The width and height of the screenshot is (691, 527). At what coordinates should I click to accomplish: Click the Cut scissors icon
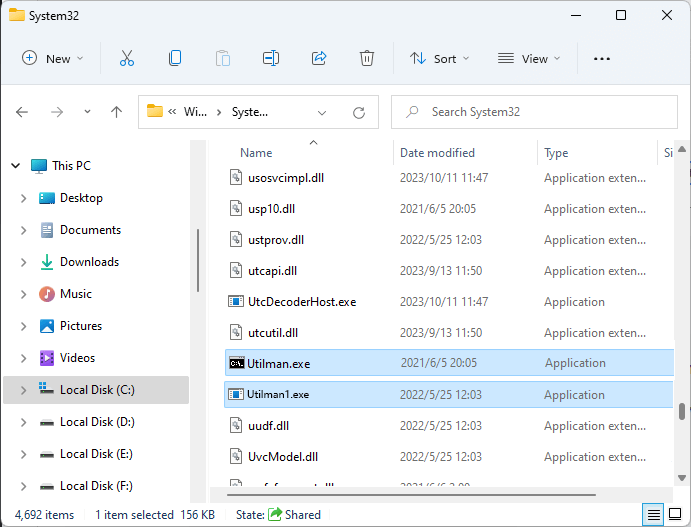(x=127, y=58)
